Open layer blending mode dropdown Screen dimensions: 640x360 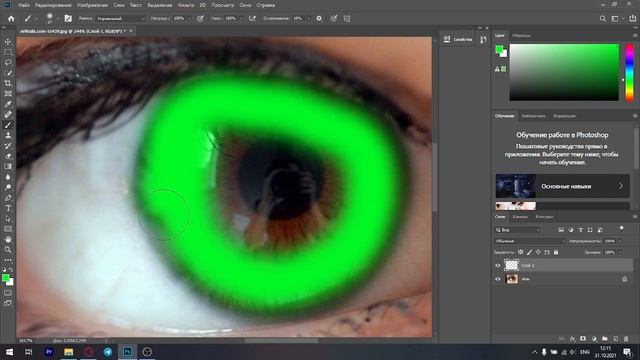[x=530, y=241]
